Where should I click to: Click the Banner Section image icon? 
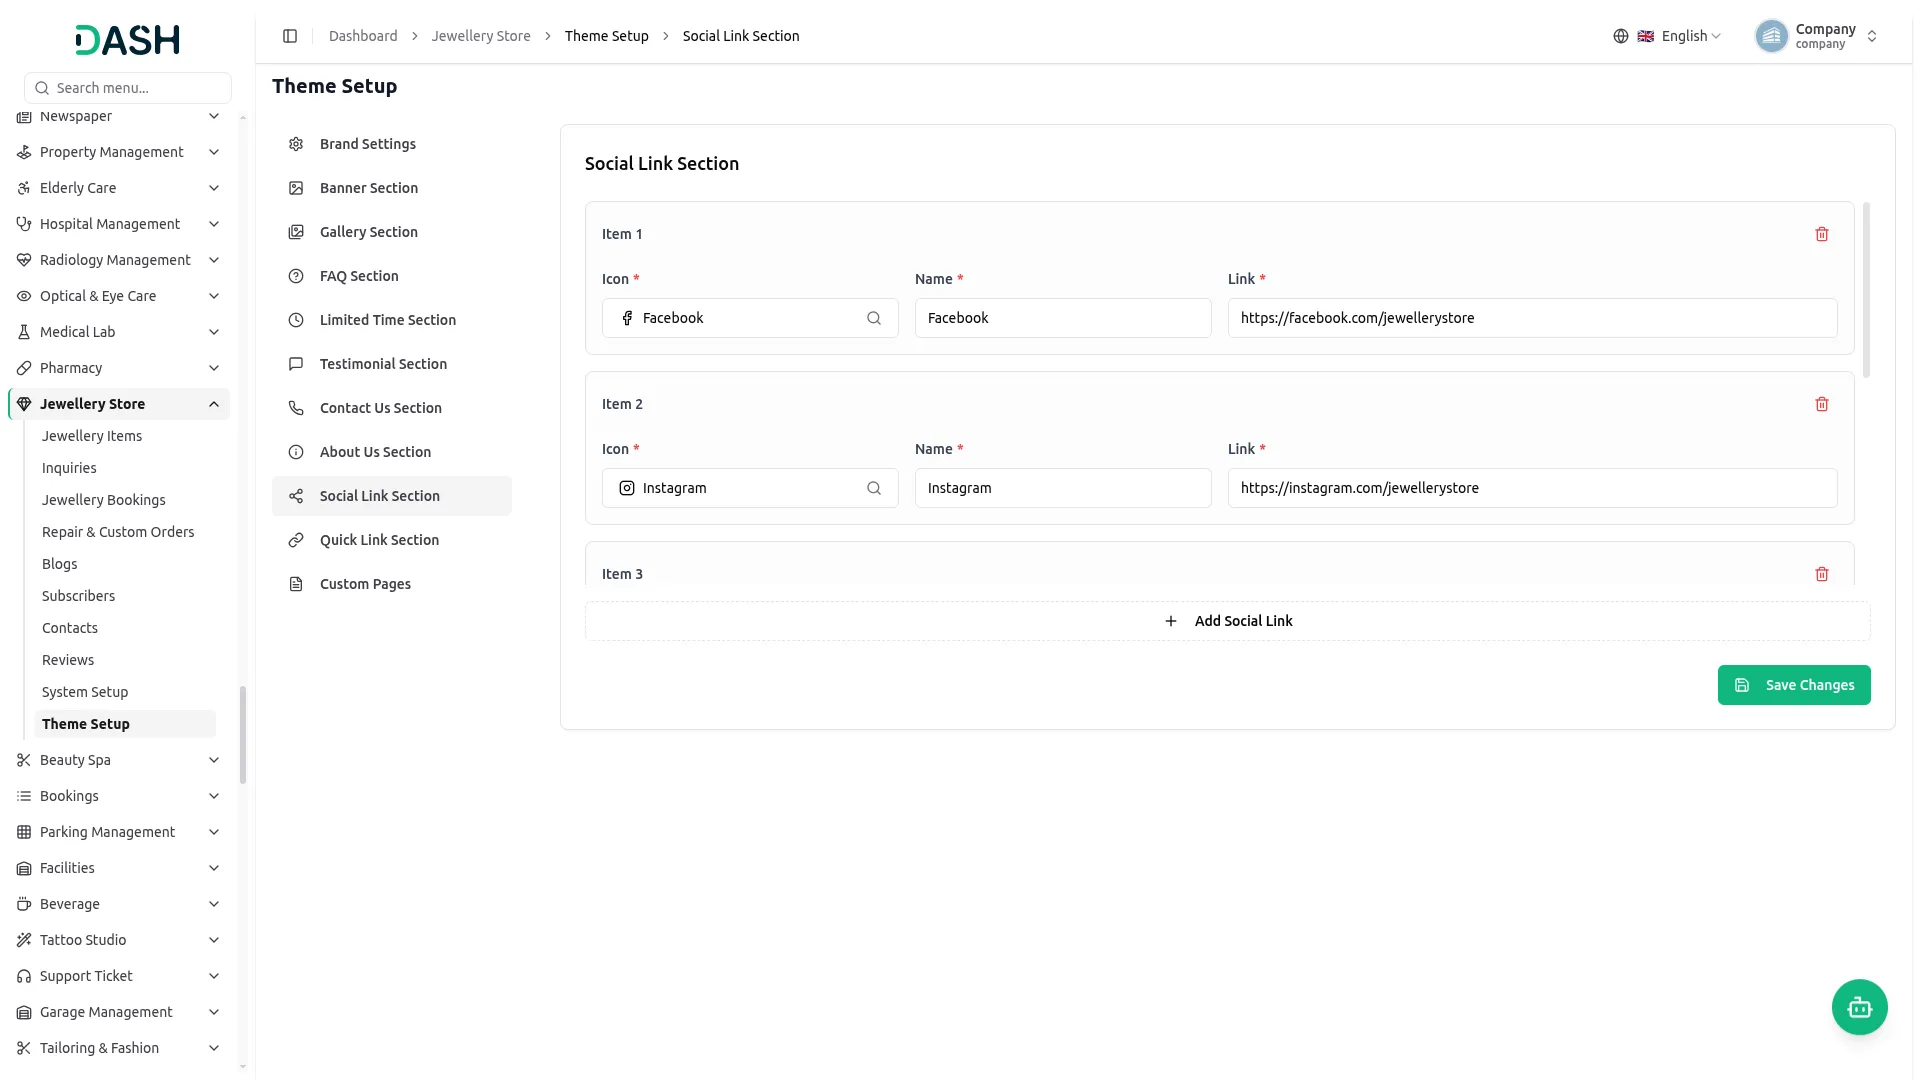[x=296, y=188]
